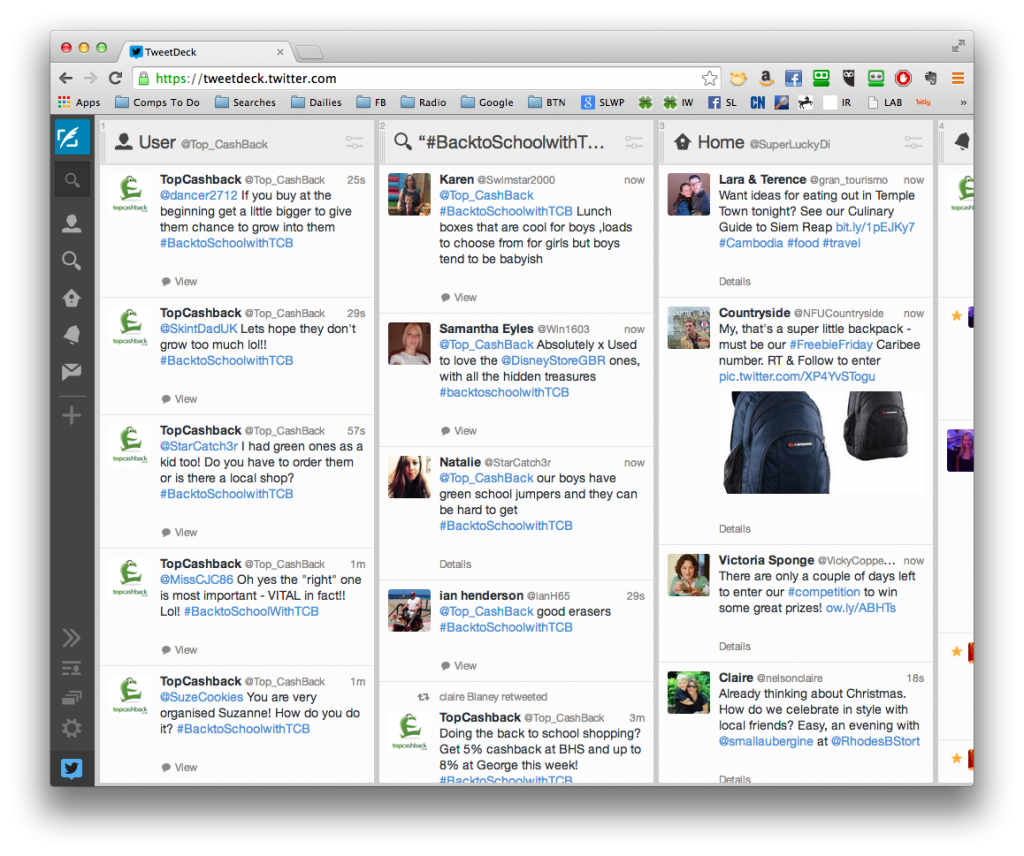Open the stacked columns icon in the sidebar
This screenshot has width=1024, height=856.
click(x=71, y=698)
